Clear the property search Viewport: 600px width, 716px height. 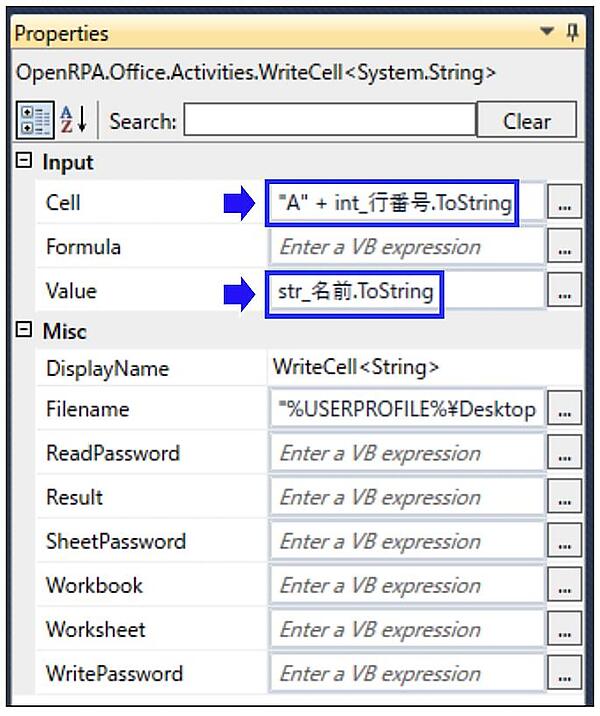(x=527, y=122)
